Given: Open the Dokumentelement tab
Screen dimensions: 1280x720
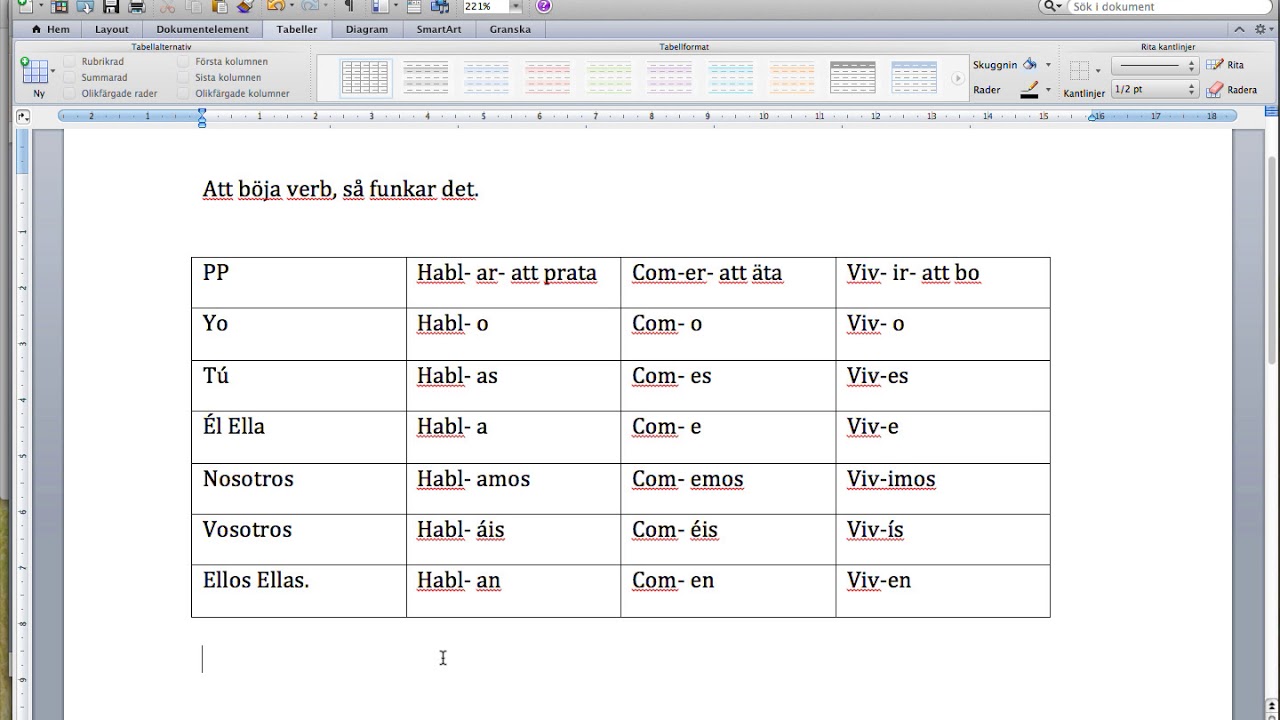Looking at the screenshot, I should coord(202,29).
